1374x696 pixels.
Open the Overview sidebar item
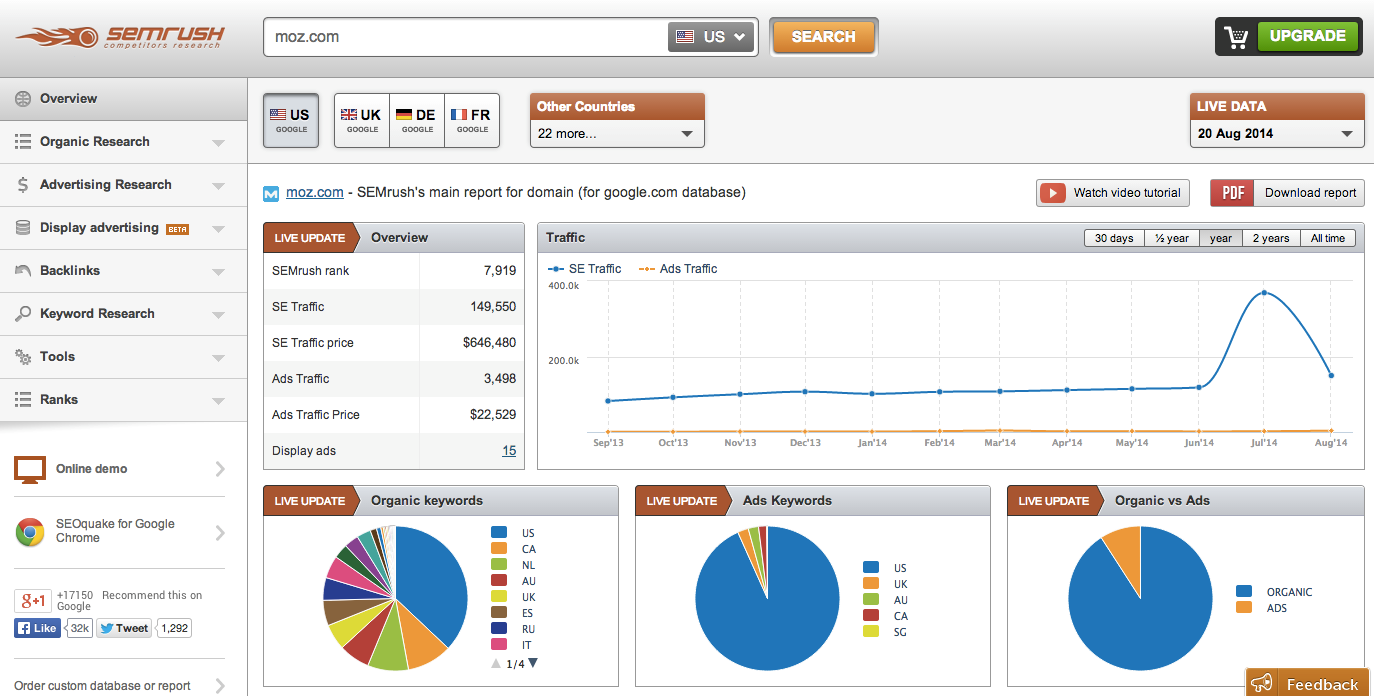123,99
